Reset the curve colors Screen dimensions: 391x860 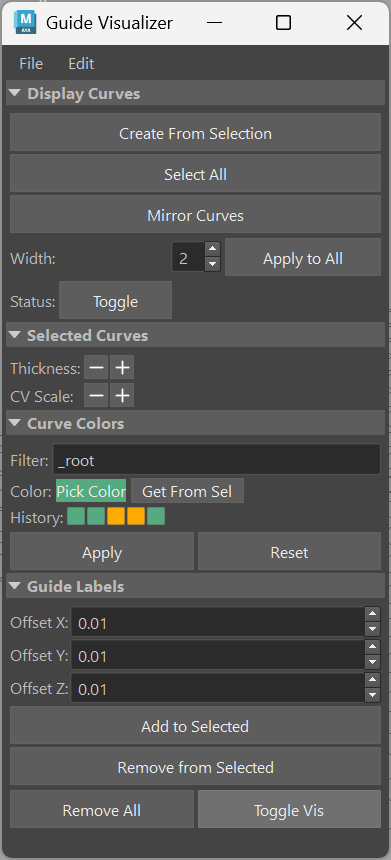[x=290, y=552]
